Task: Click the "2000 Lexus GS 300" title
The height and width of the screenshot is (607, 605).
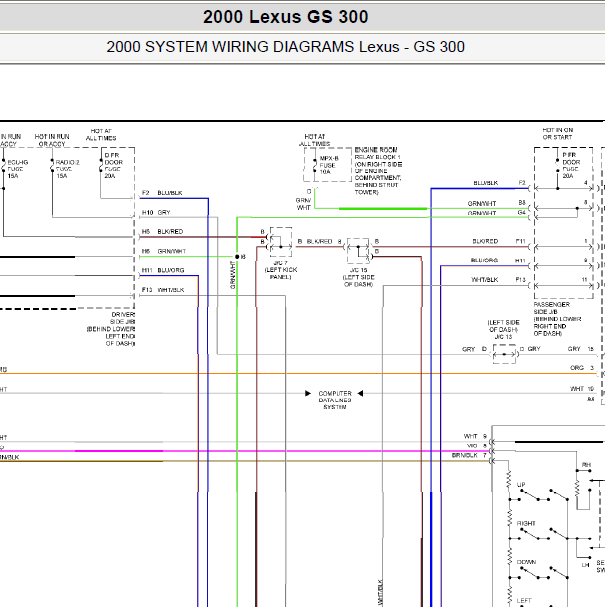Action: [285, 17]
